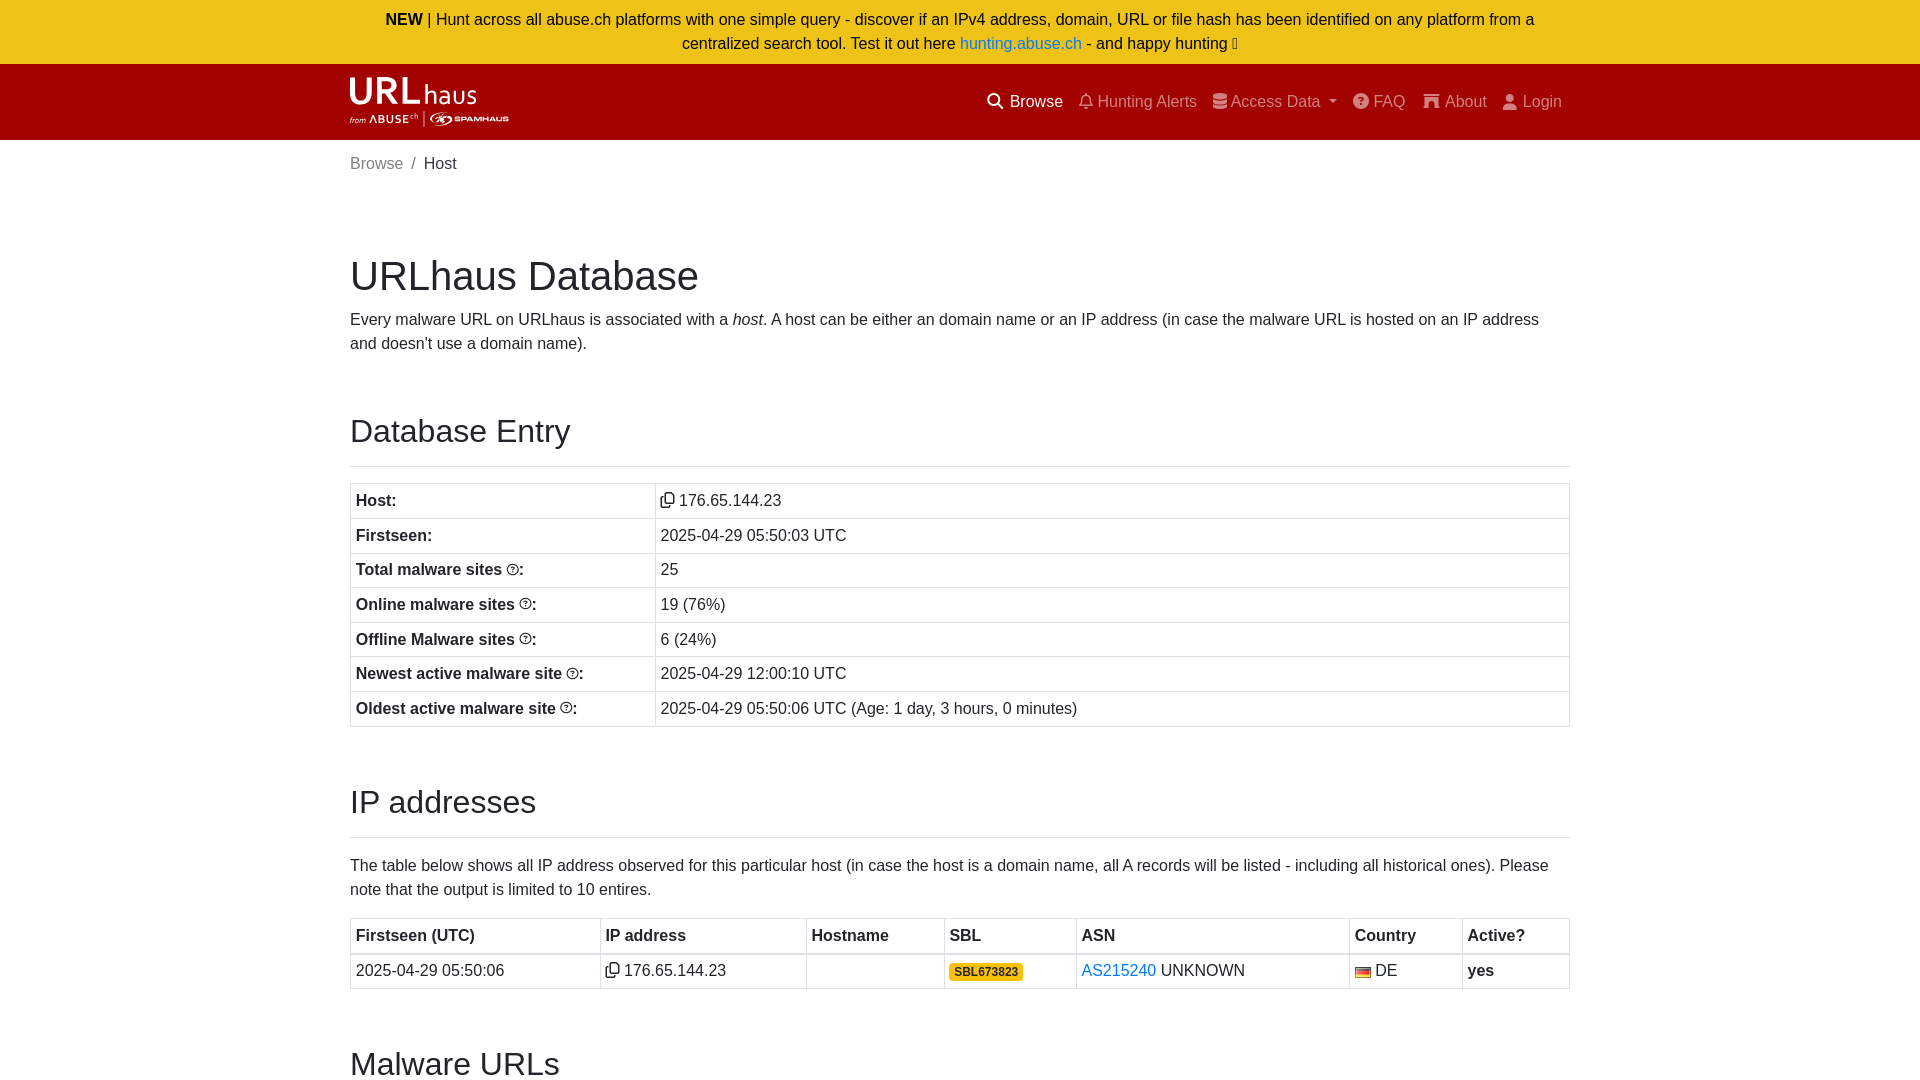Go to Login page
This screenshot has height=1080, width=1920.
1532,102
